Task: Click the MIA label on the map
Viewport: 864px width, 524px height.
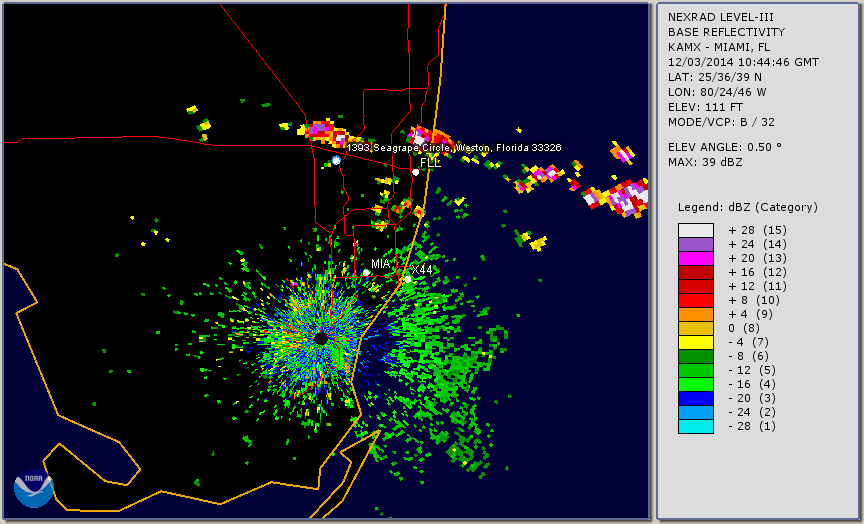Action: (x=381, y=263)
